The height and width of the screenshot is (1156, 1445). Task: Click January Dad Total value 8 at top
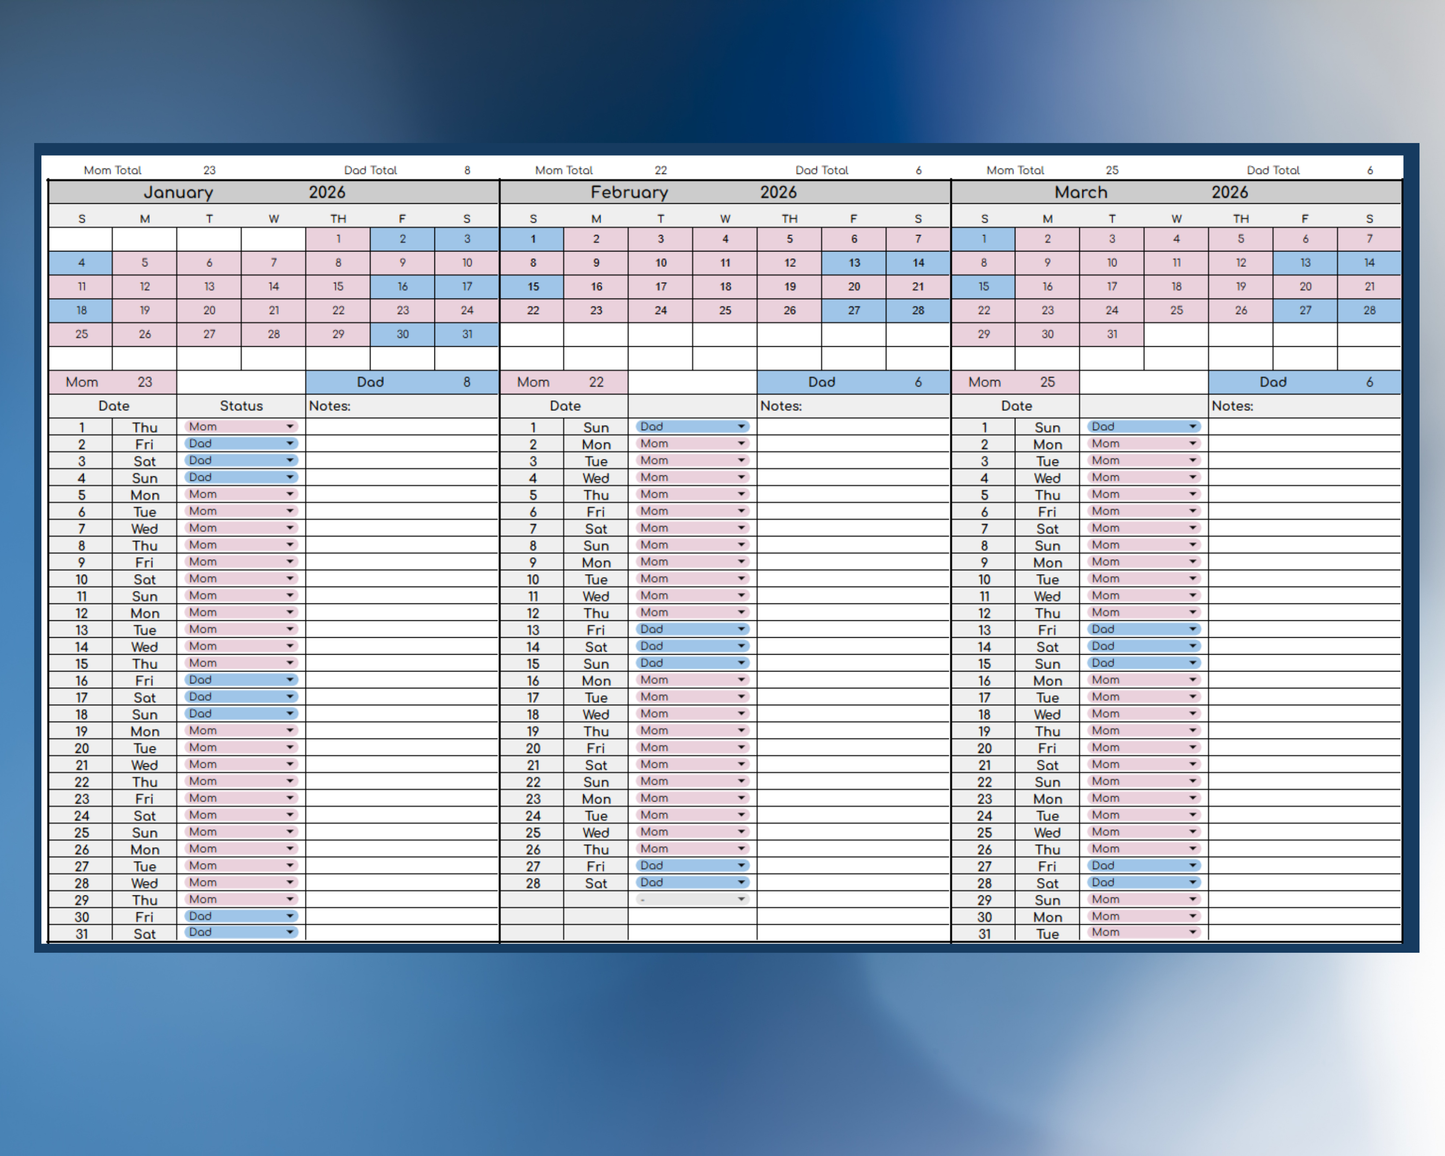coord(467,170)
